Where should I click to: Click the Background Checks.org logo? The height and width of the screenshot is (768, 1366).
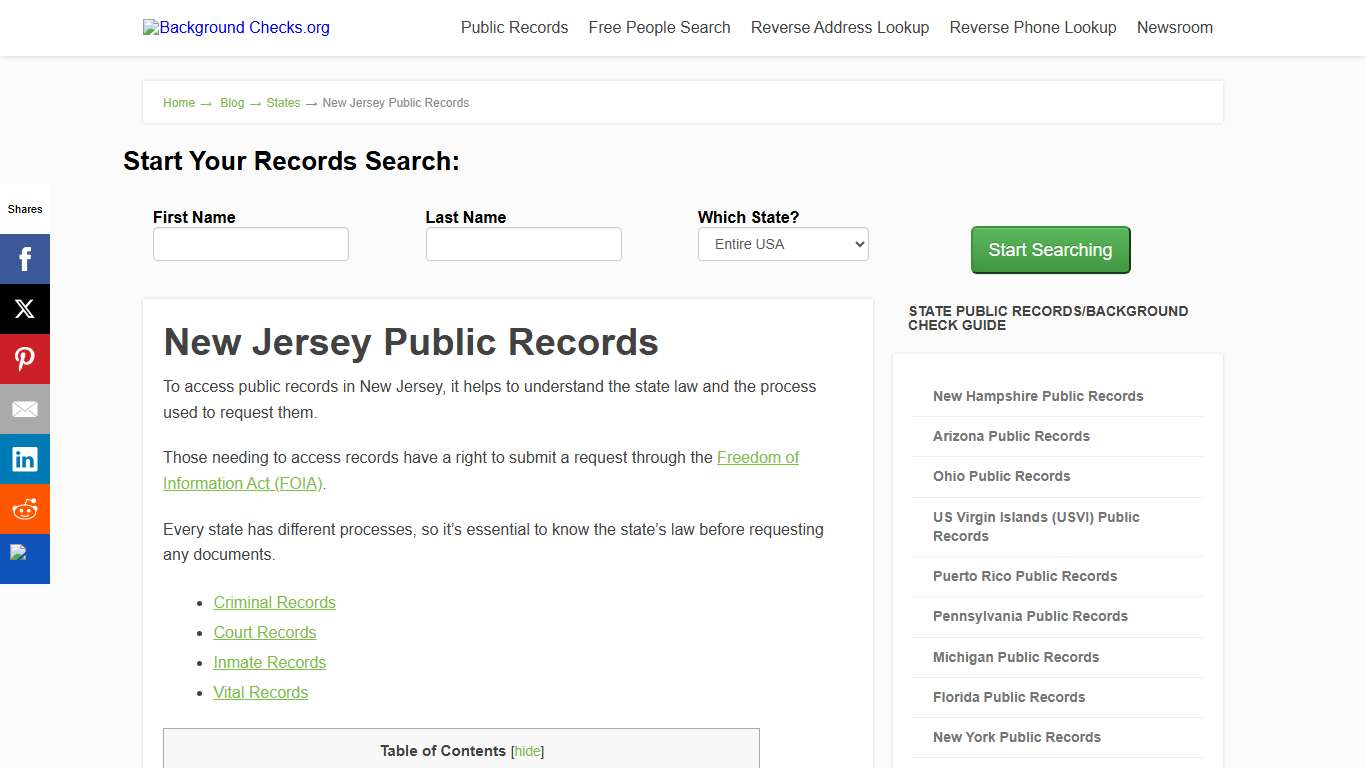tap(236, 27)
